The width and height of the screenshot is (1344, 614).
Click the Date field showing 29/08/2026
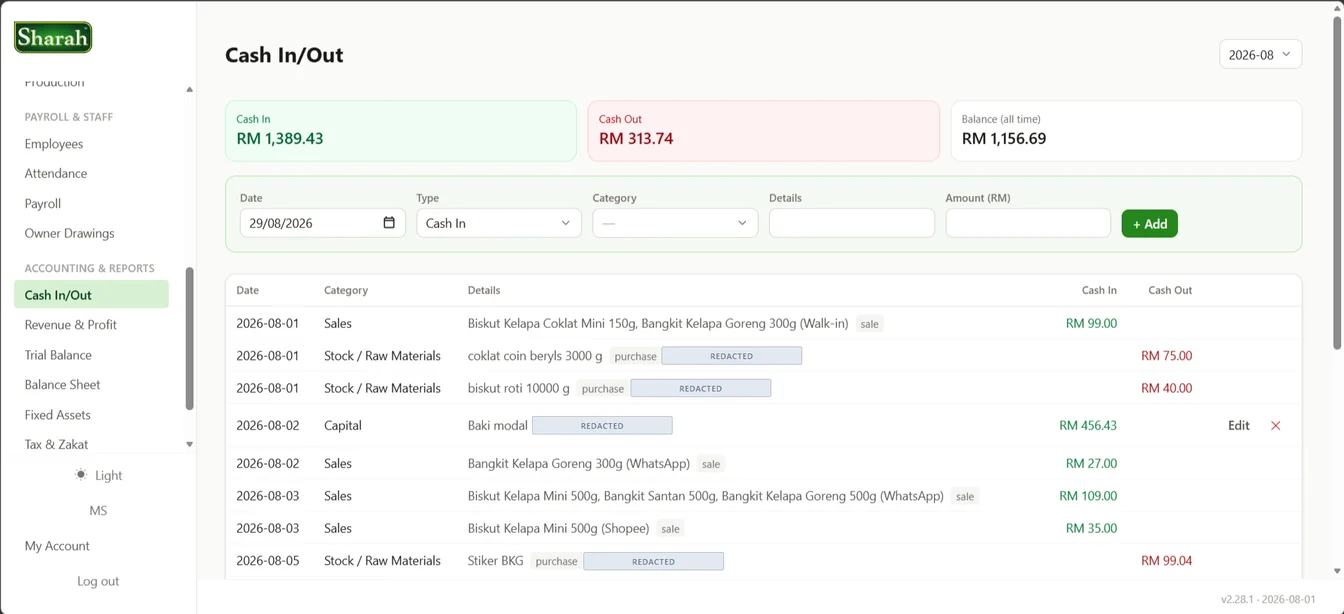[322, 223]
